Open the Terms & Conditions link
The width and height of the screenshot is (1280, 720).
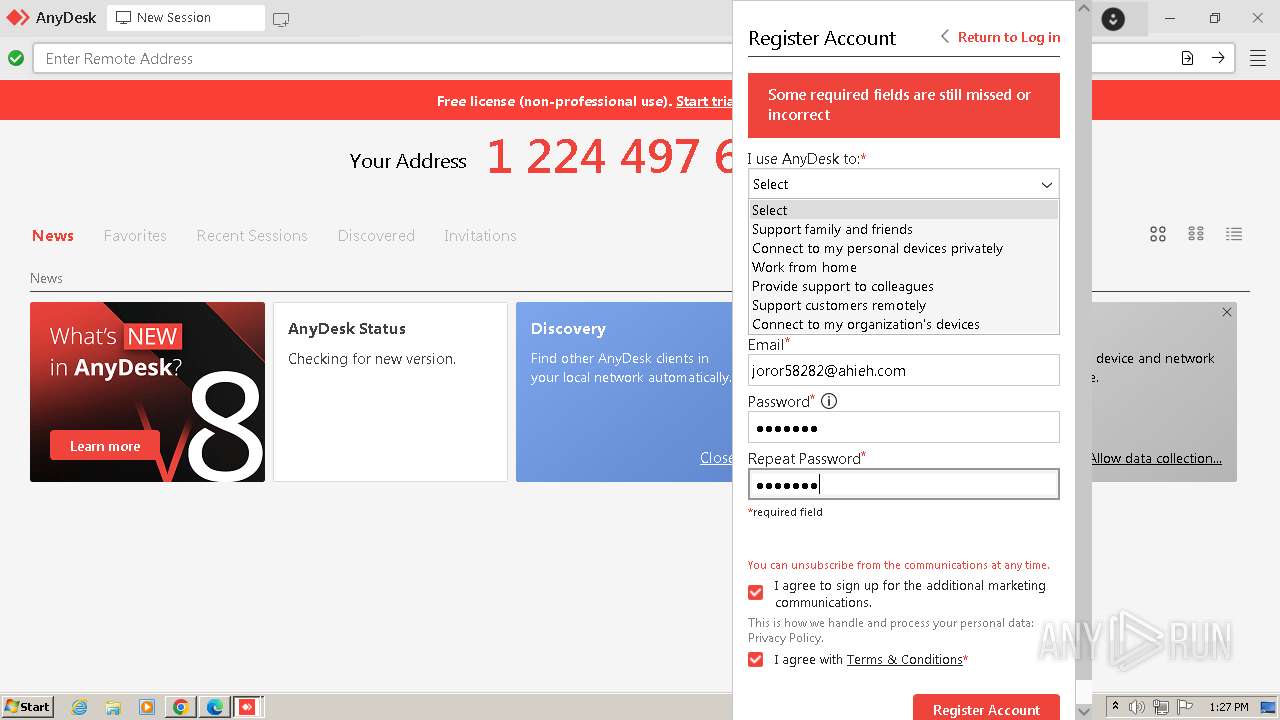point(905,660)
